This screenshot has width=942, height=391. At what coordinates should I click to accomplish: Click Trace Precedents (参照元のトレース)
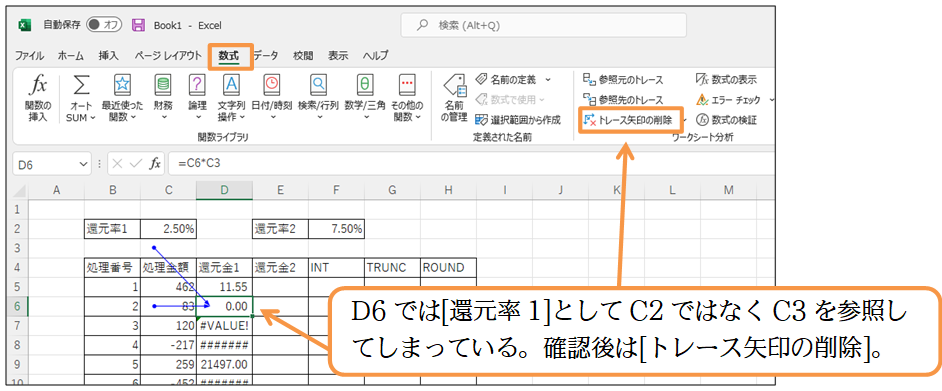click(x=623, y=79)
